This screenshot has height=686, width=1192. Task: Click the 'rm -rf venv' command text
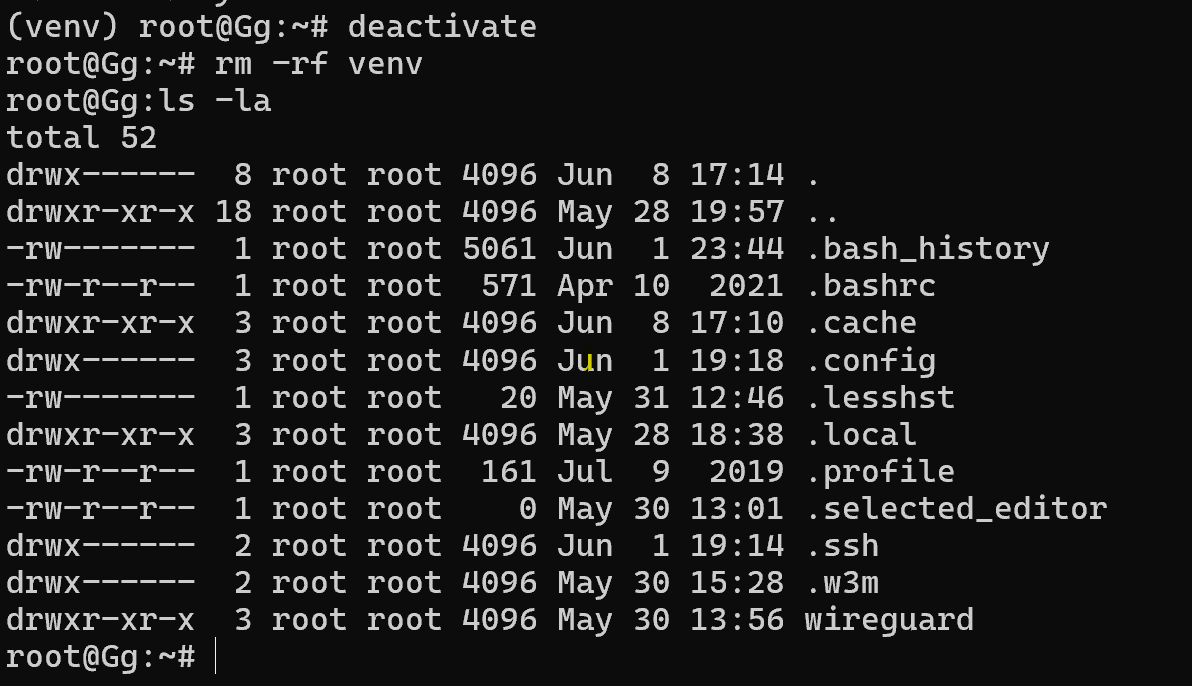(319, 64)
